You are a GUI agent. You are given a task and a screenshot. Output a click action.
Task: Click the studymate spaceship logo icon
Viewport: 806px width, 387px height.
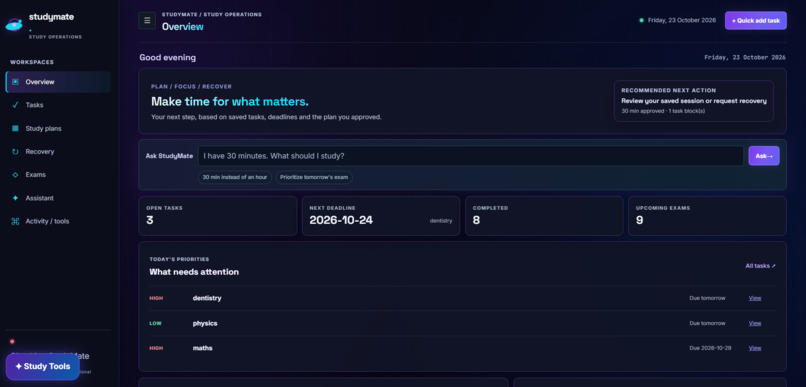coord(14,24)
